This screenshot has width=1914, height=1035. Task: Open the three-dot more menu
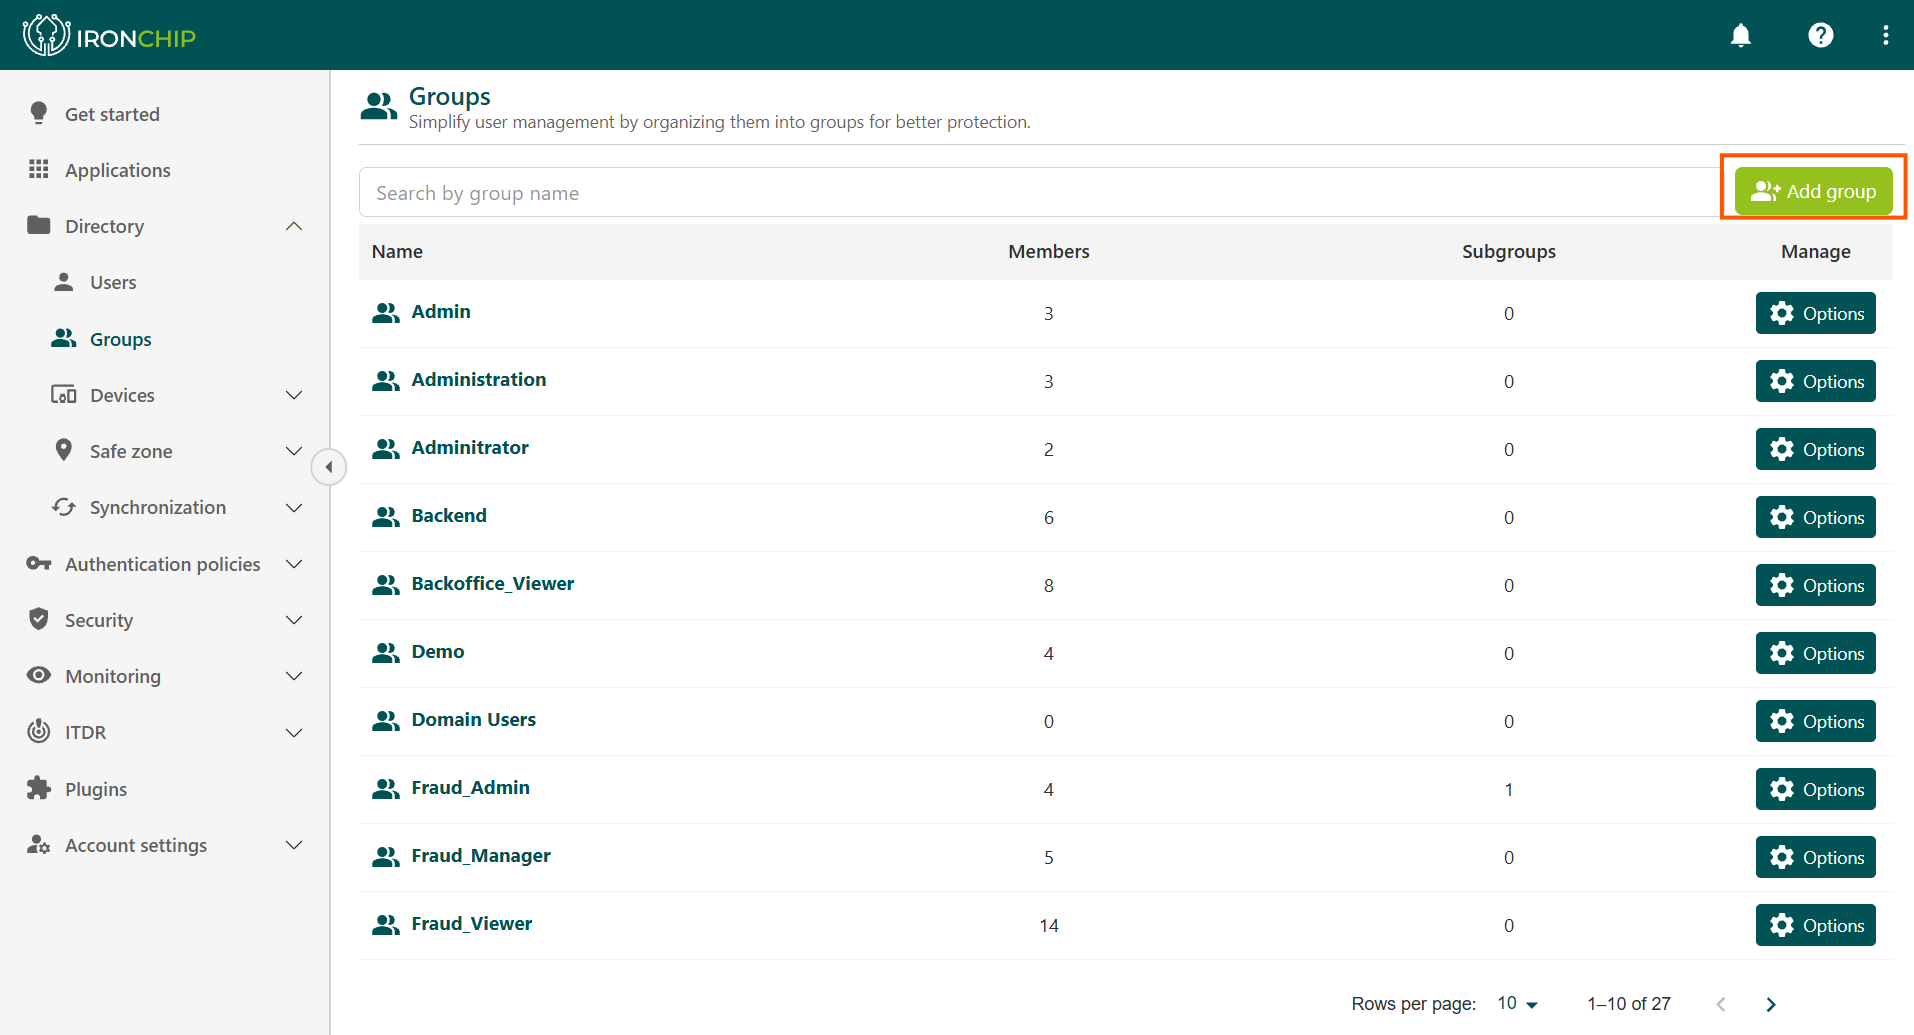pyautogui.click(x=1886, y=36)
